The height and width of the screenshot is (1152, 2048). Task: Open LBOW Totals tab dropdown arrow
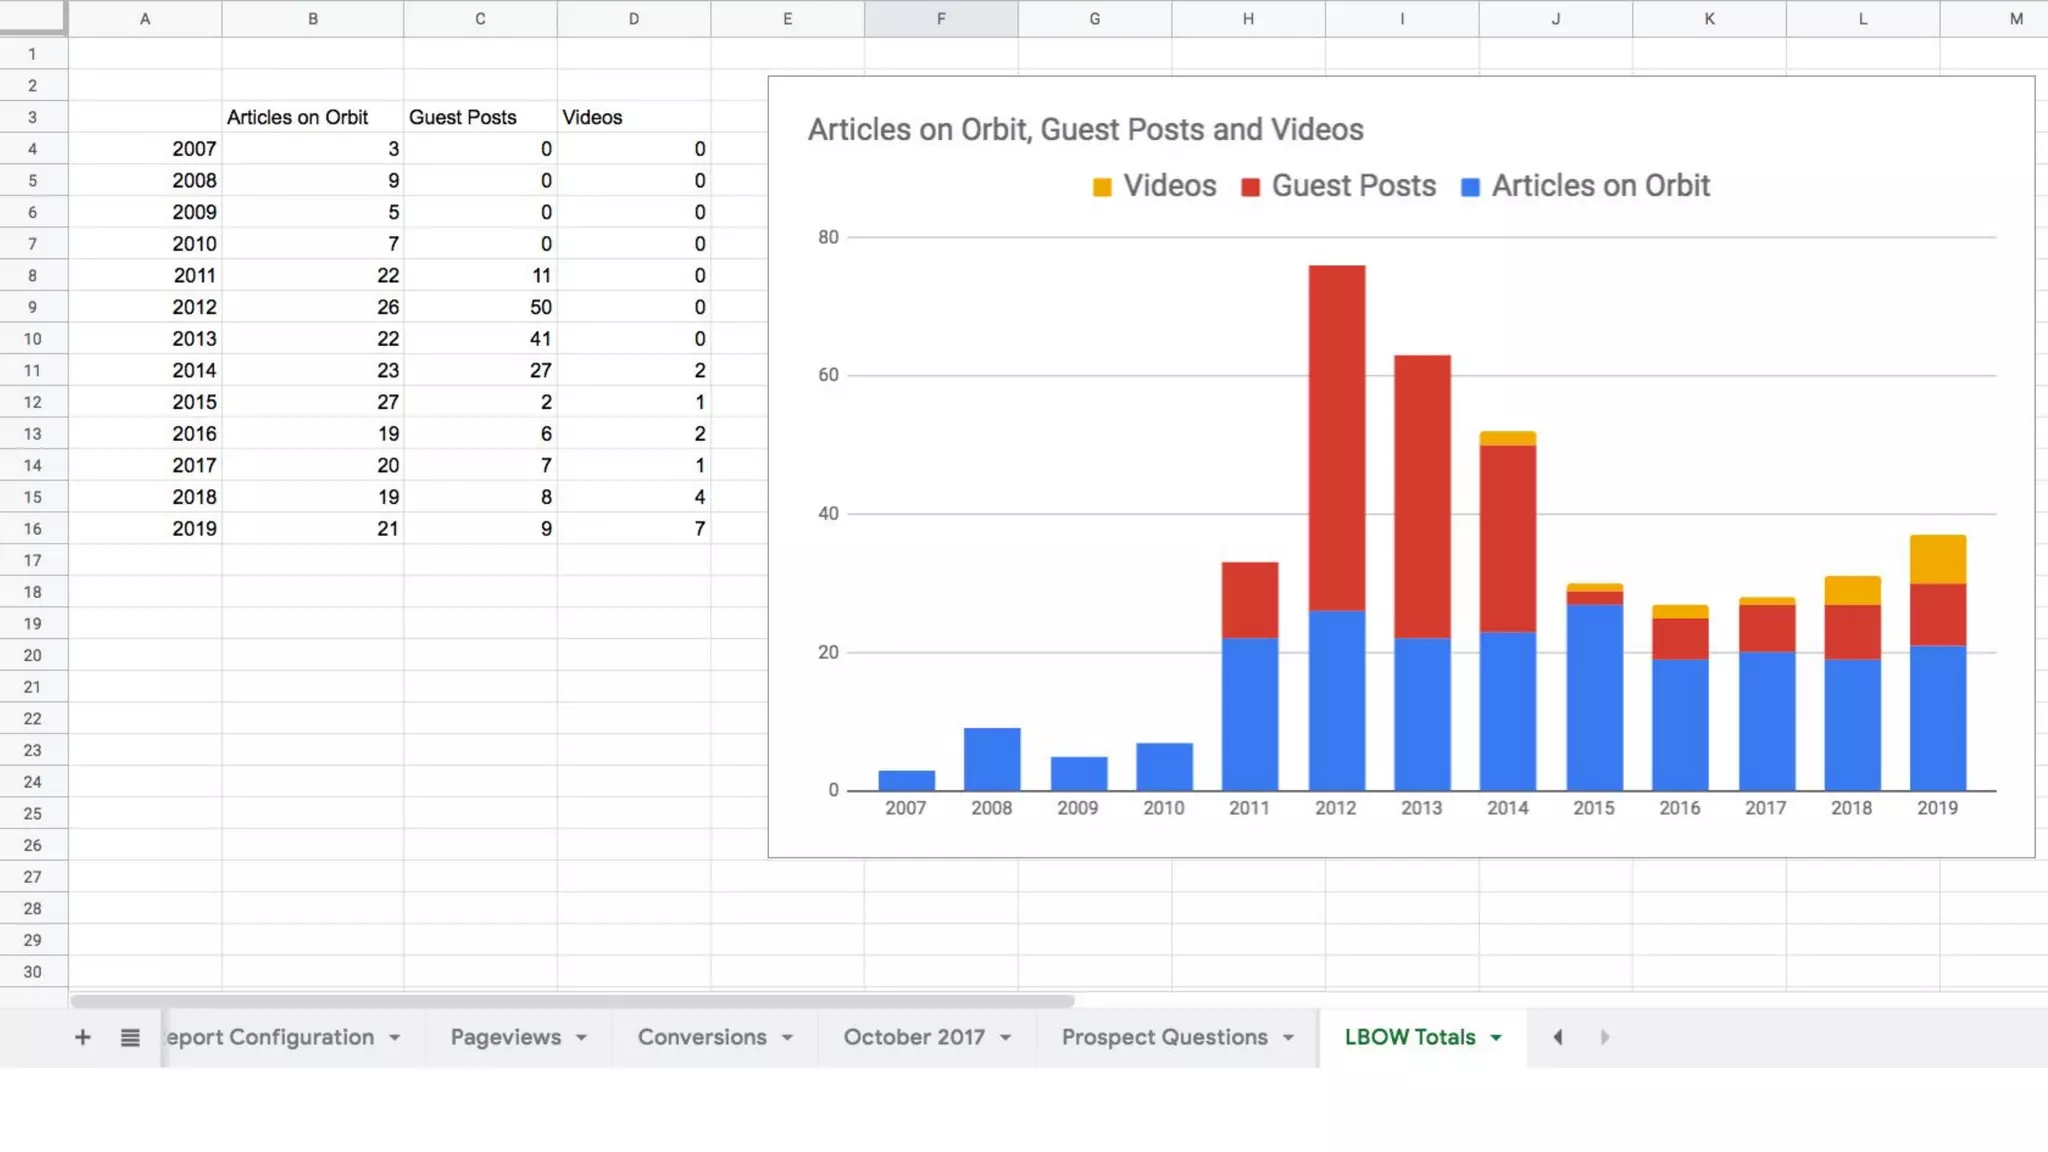coord(1496,1038)
